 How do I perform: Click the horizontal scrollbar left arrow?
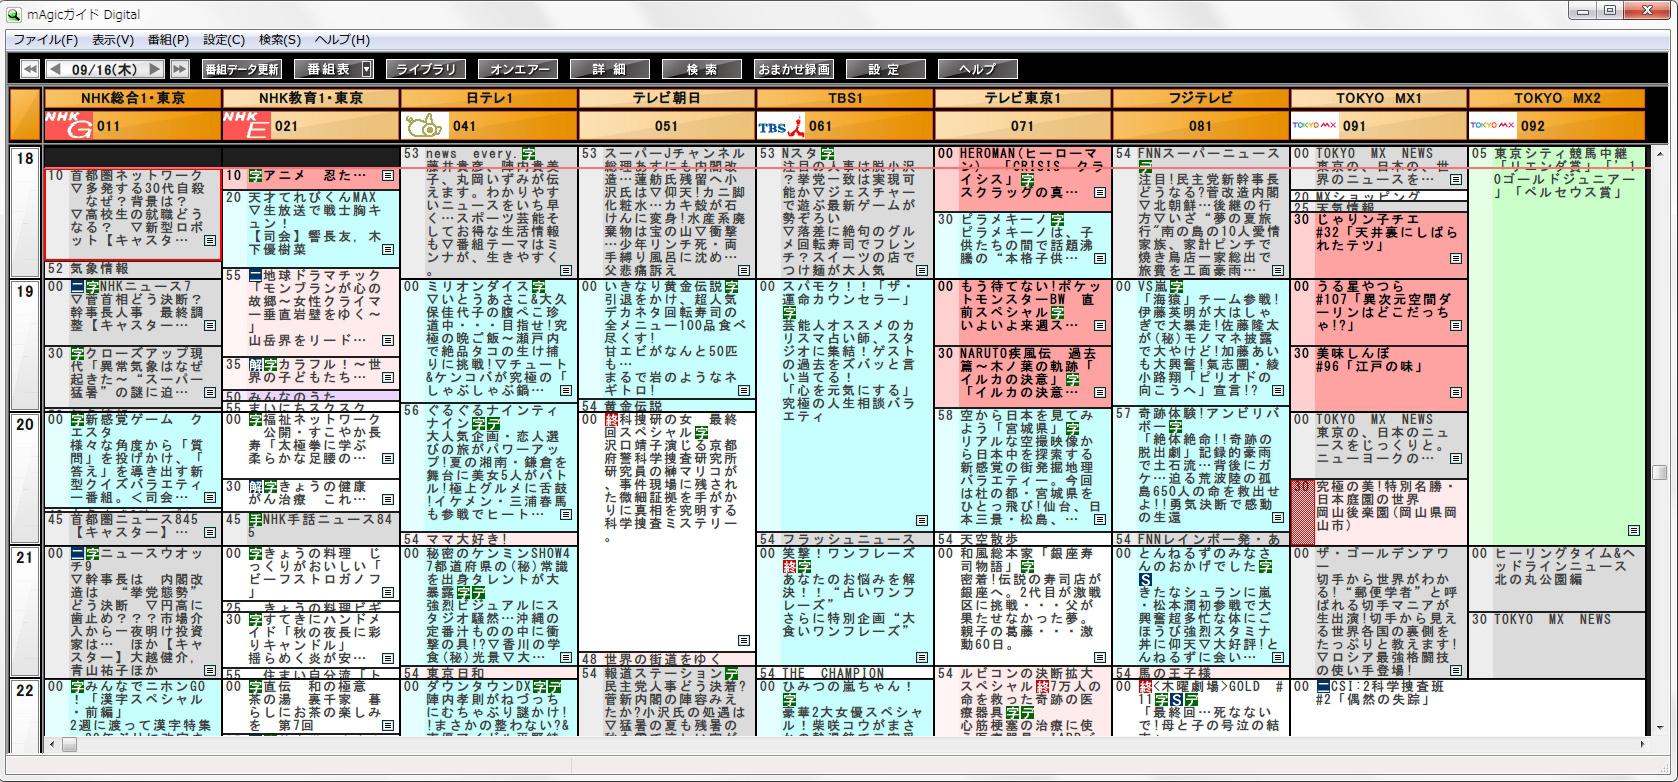[x=52, y=745]
